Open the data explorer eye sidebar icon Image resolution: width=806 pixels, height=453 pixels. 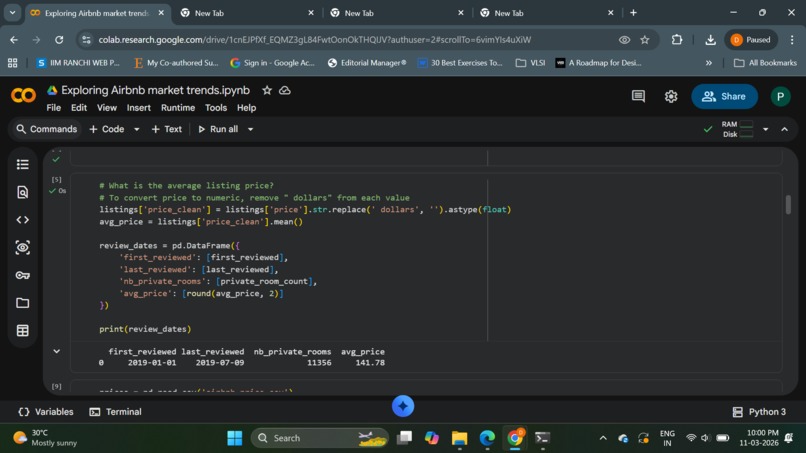pos(23,247)
